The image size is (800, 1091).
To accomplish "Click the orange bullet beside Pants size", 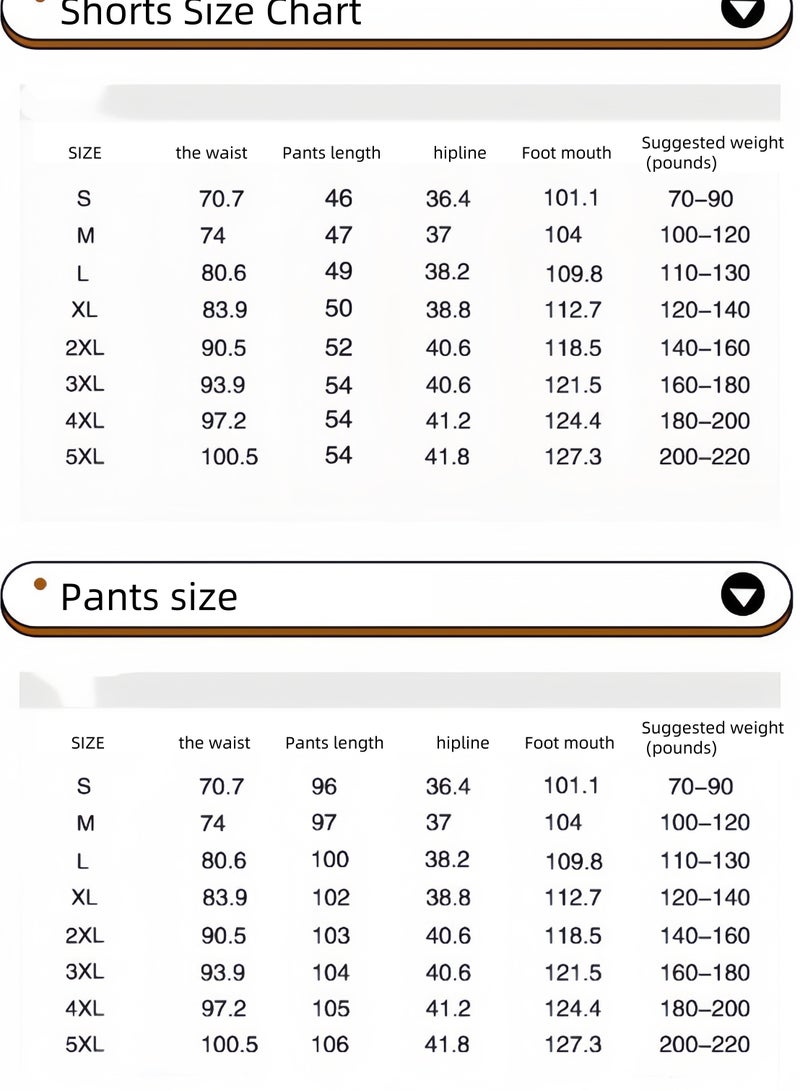I will pos(40,584).
